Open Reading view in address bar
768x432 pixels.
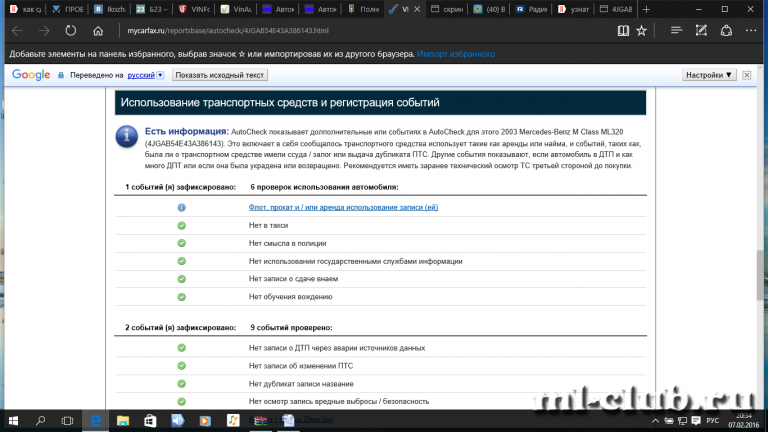coord(623,31)
